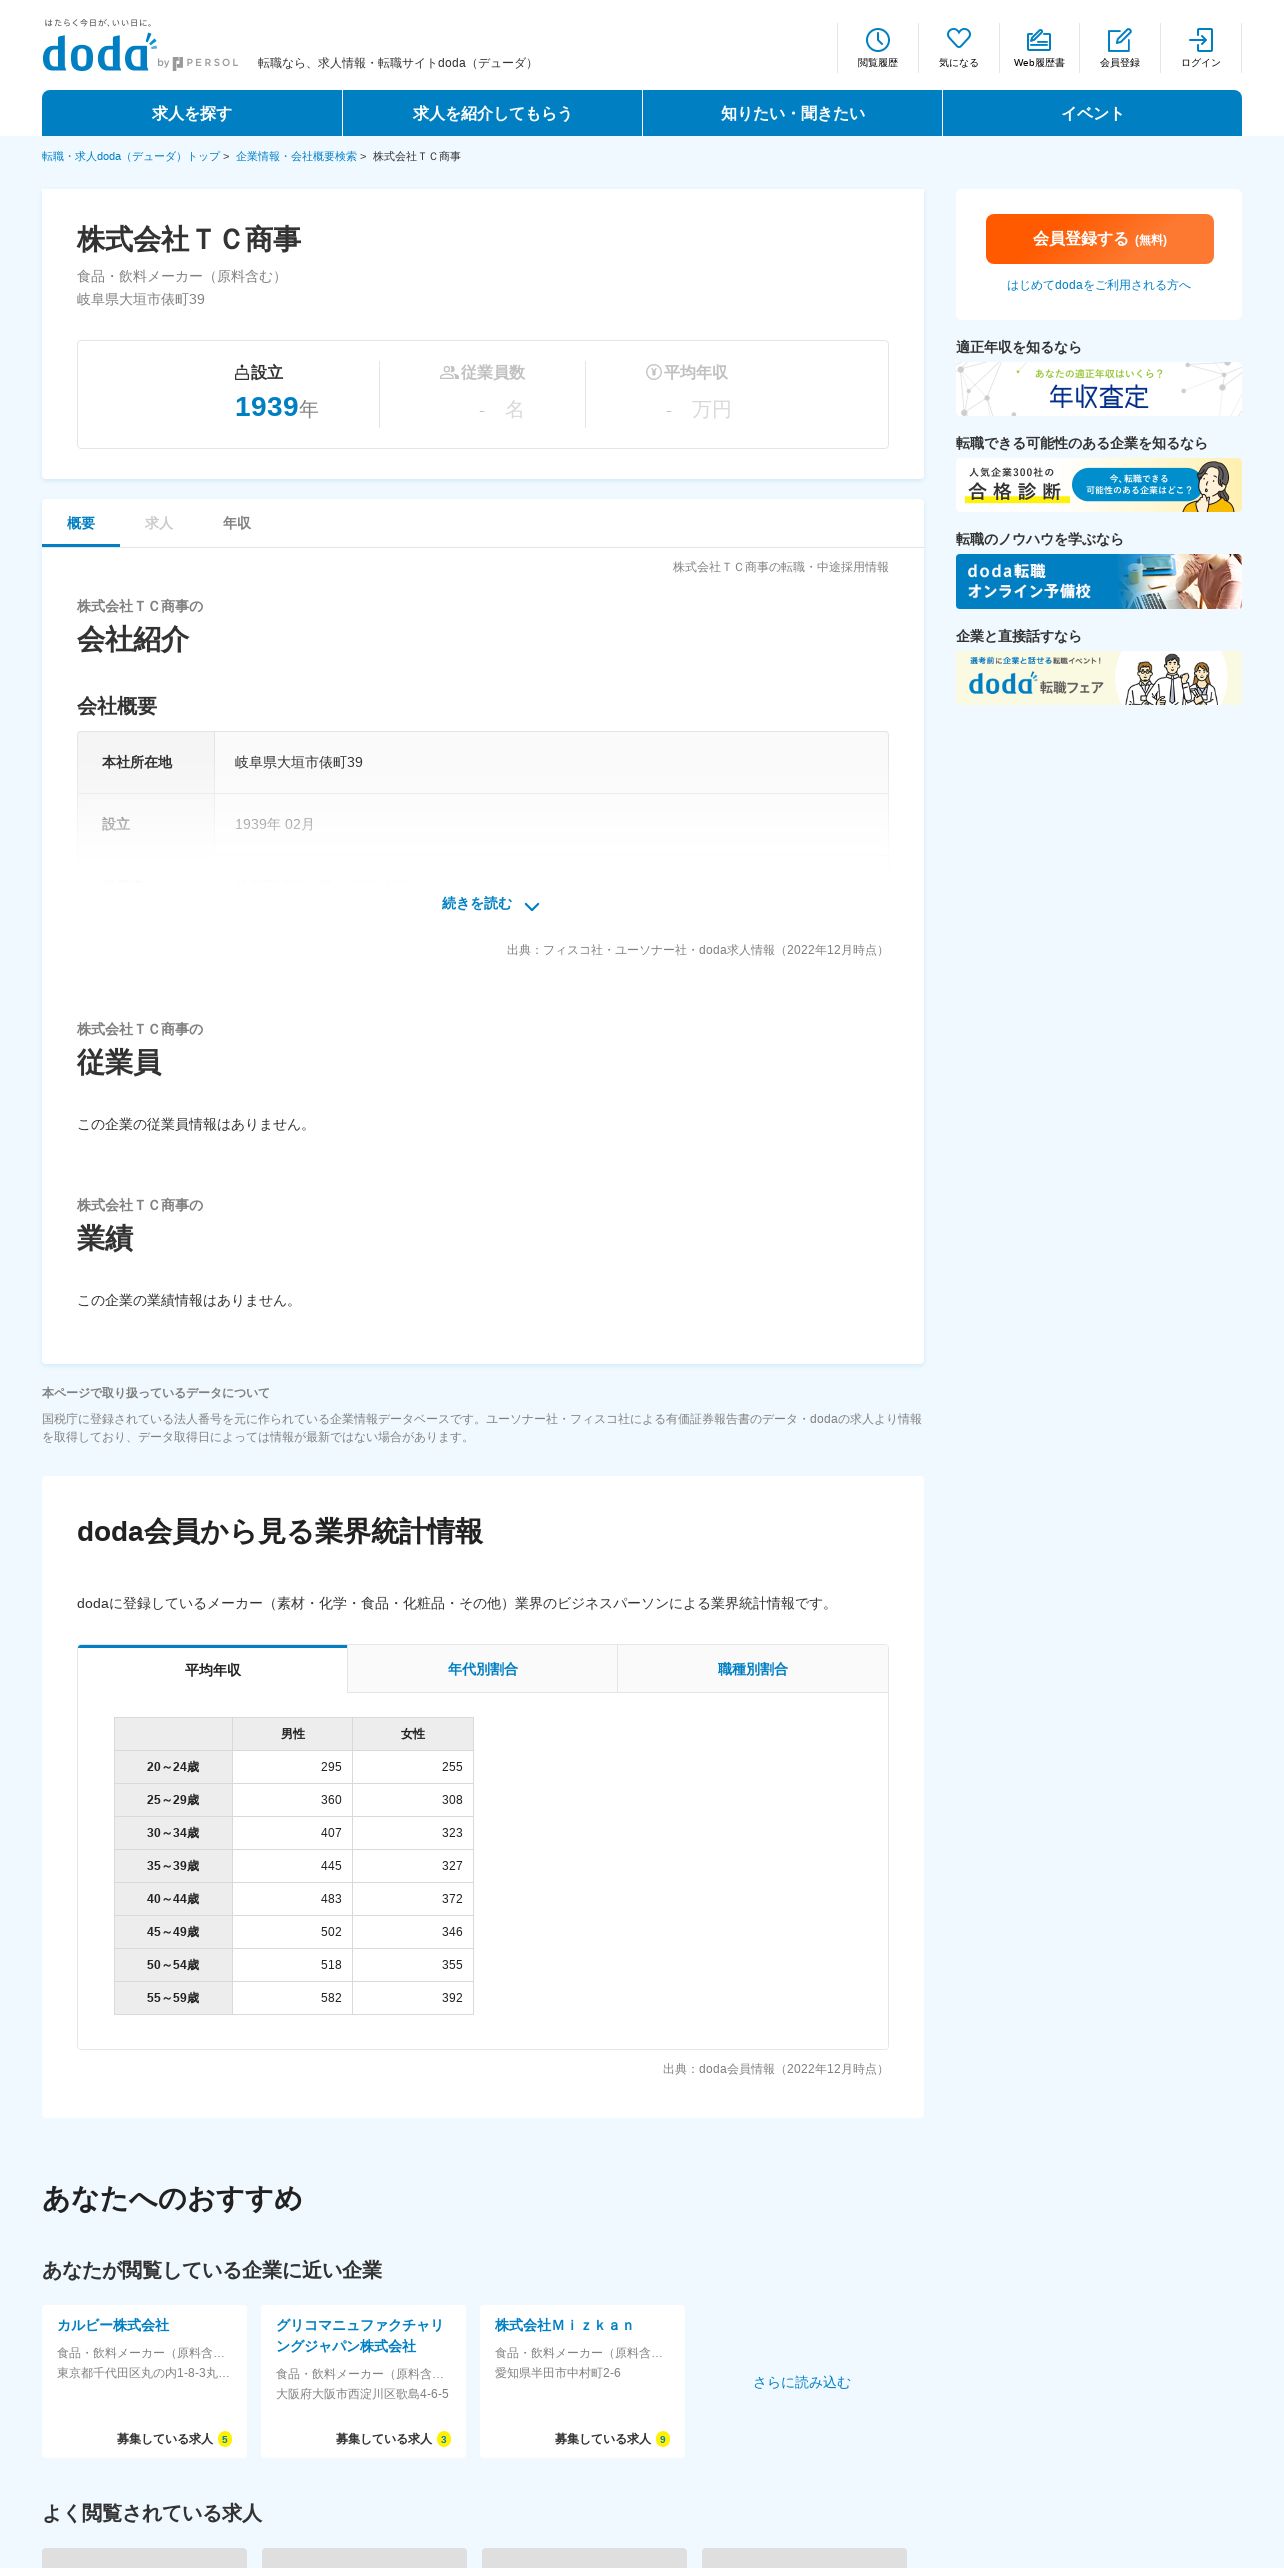Select the 平均年収 statistics tab

pos(212,1669)
